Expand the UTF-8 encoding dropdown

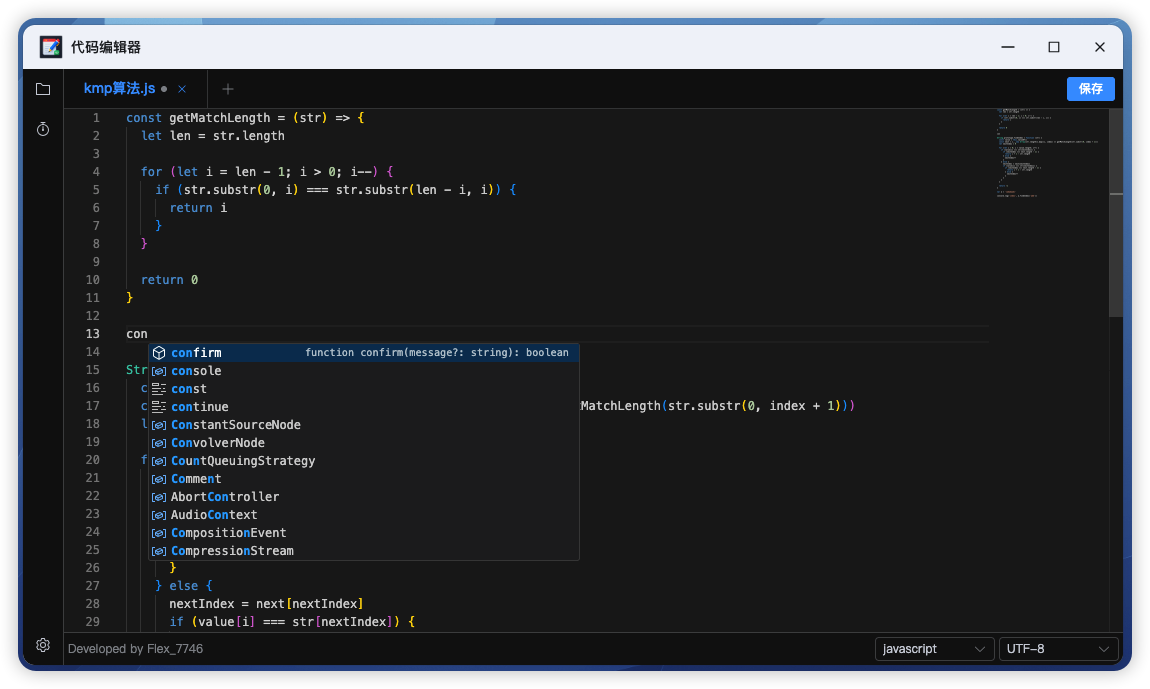point(1058,649)
